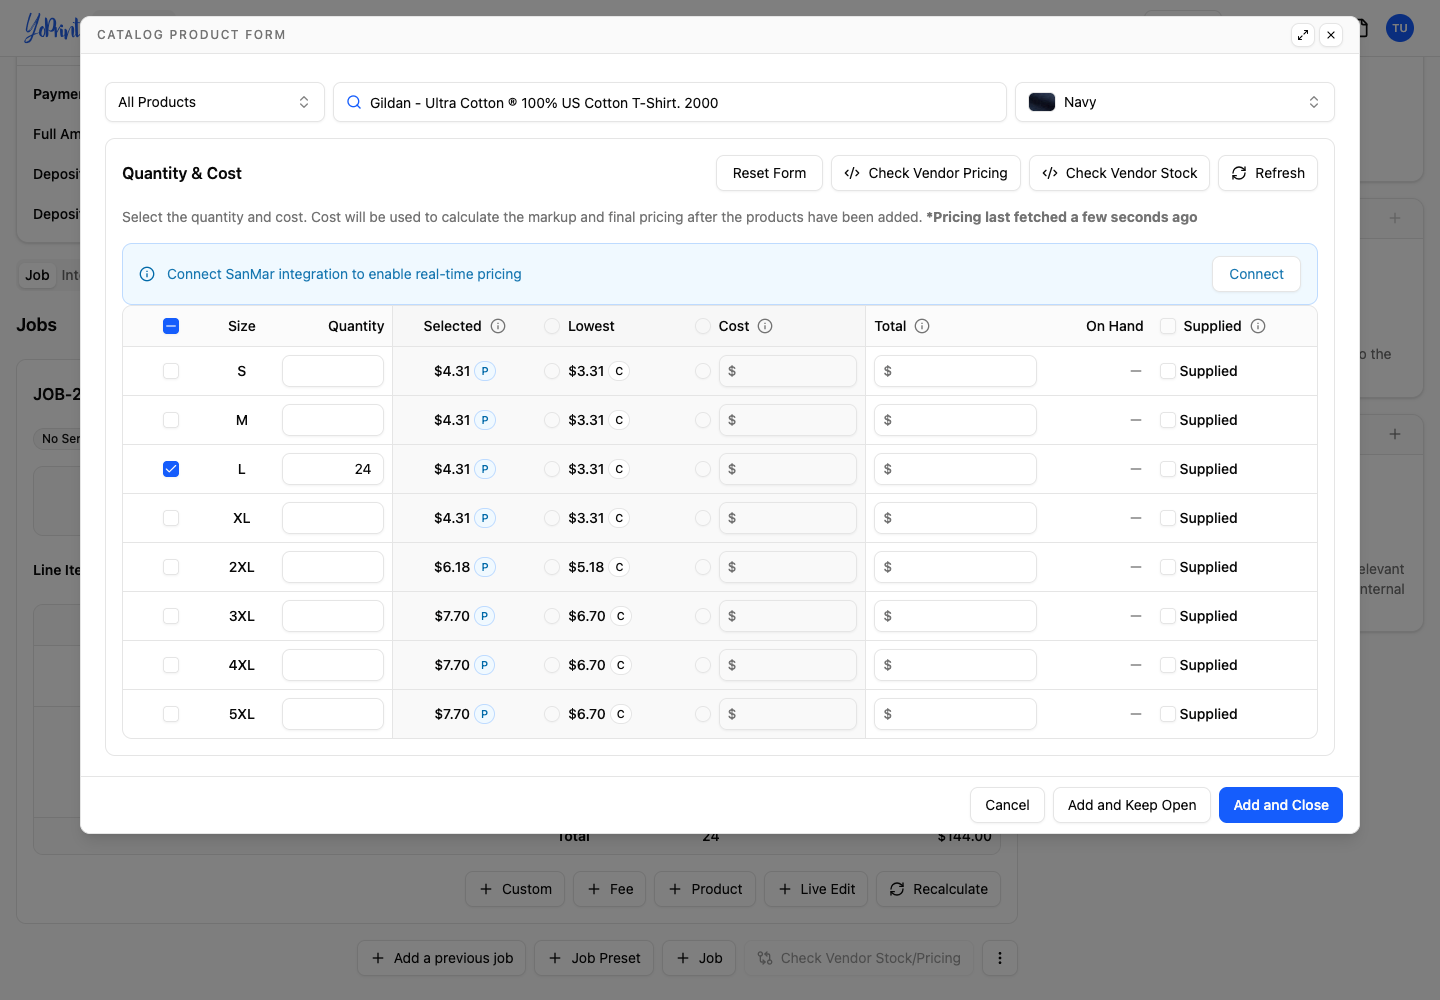Click info icon next to Cost header
The width and height of the screenshot is (1440, 1000).
[x=765, y=326]
